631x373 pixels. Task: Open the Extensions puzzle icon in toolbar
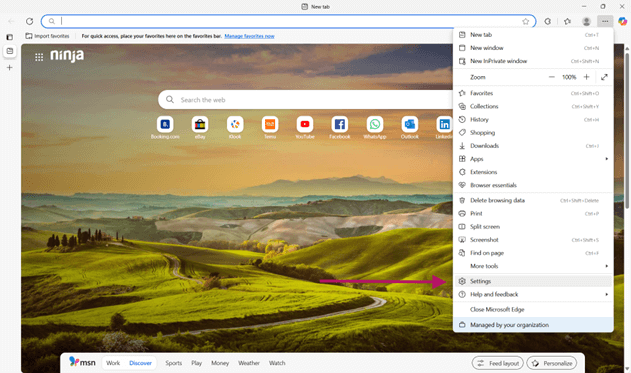coord(548,21)
